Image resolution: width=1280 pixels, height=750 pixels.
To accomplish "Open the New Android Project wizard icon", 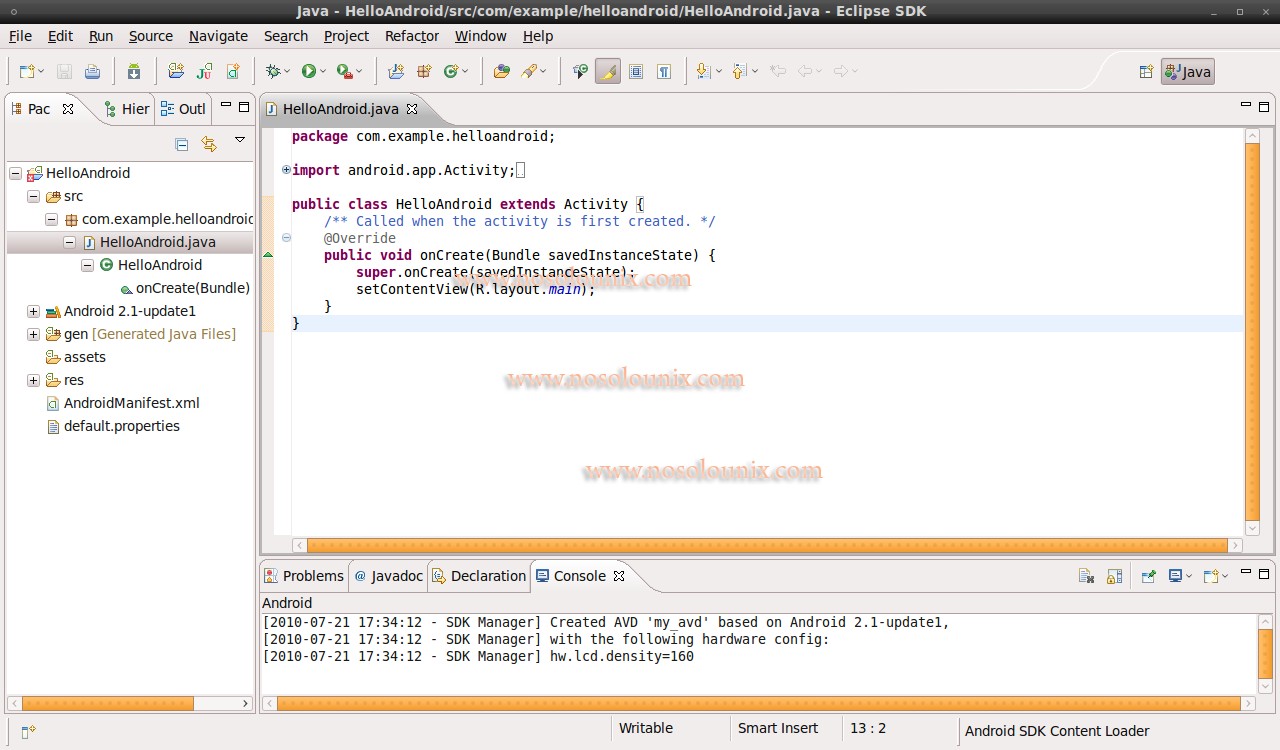I will click(177, 71).
